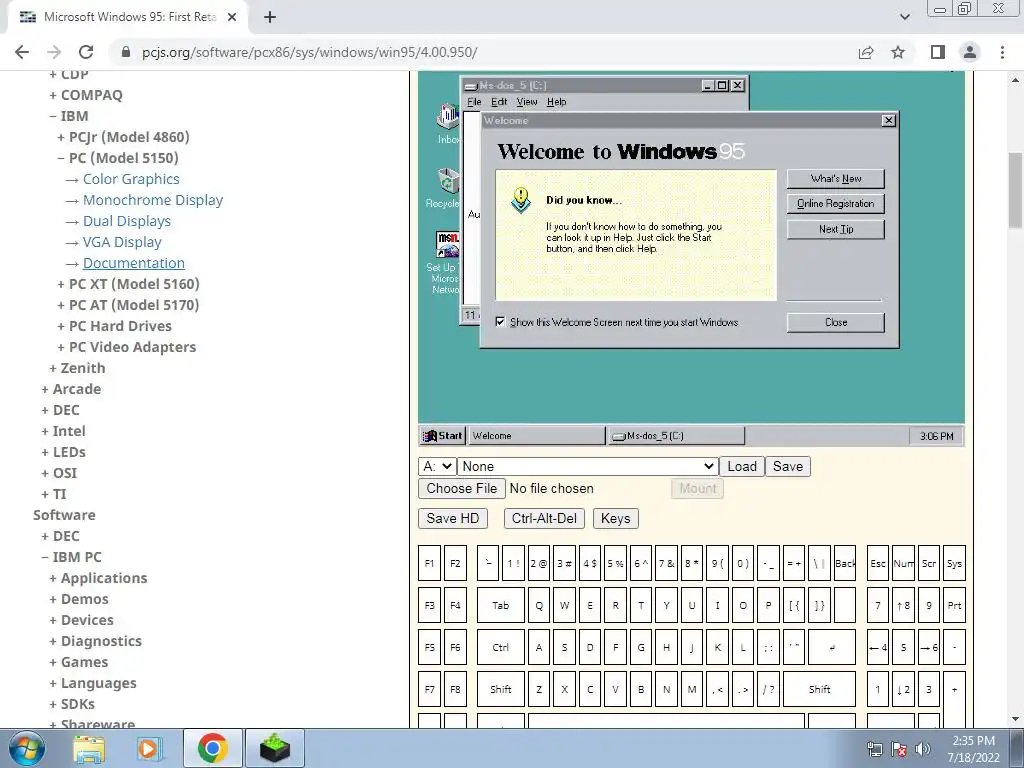This screenshot has width=1024, height=768.
Task: Click the browser back arrow
Action: [22, 52]
